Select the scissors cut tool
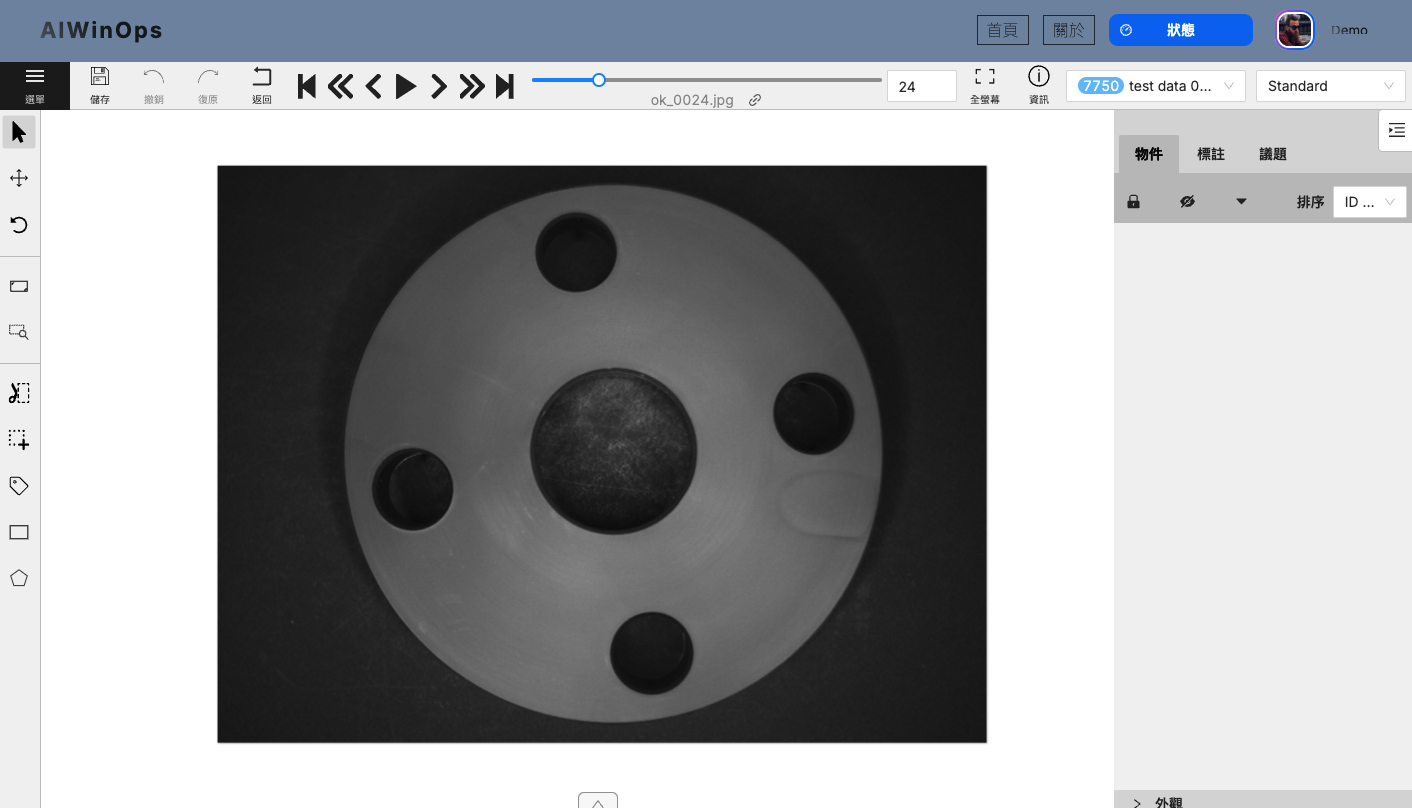The image size is (1412, 808). (19, 393)
